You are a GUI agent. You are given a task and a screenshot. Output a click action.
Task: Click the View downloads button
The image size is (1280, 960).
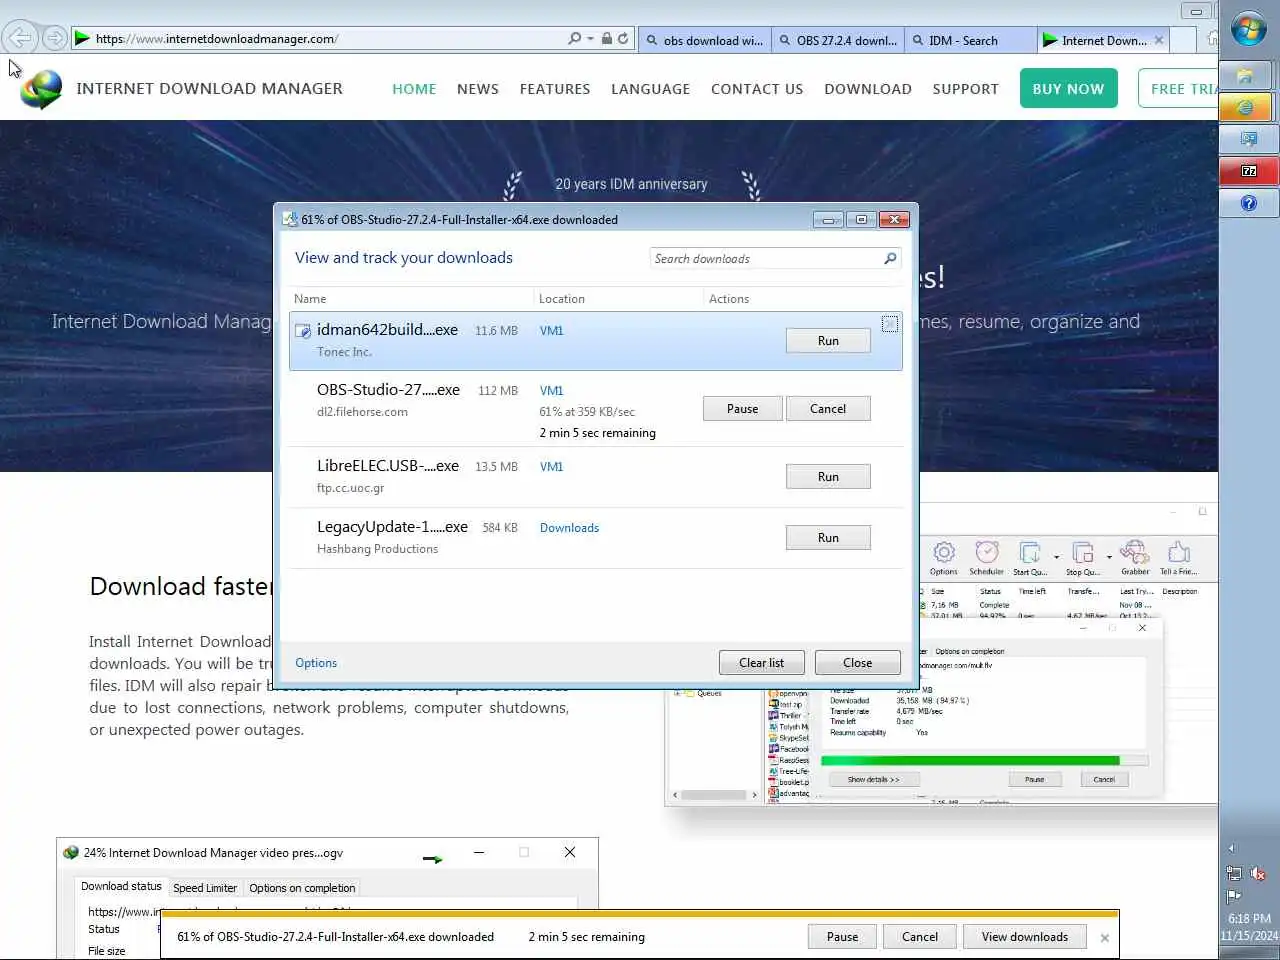pyautogui.click(x=1025, y=937)
